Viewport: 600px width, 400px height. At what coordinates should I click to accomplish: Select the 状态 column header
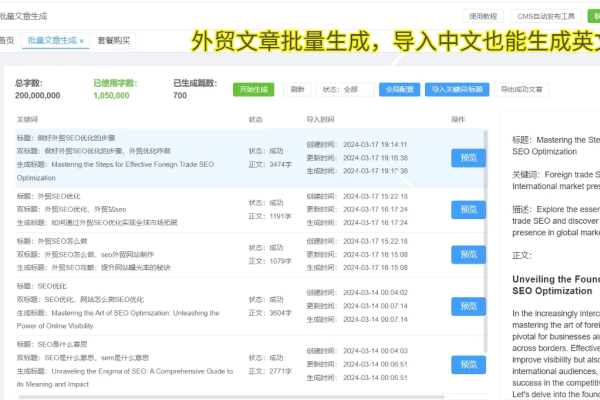(256, 119)
